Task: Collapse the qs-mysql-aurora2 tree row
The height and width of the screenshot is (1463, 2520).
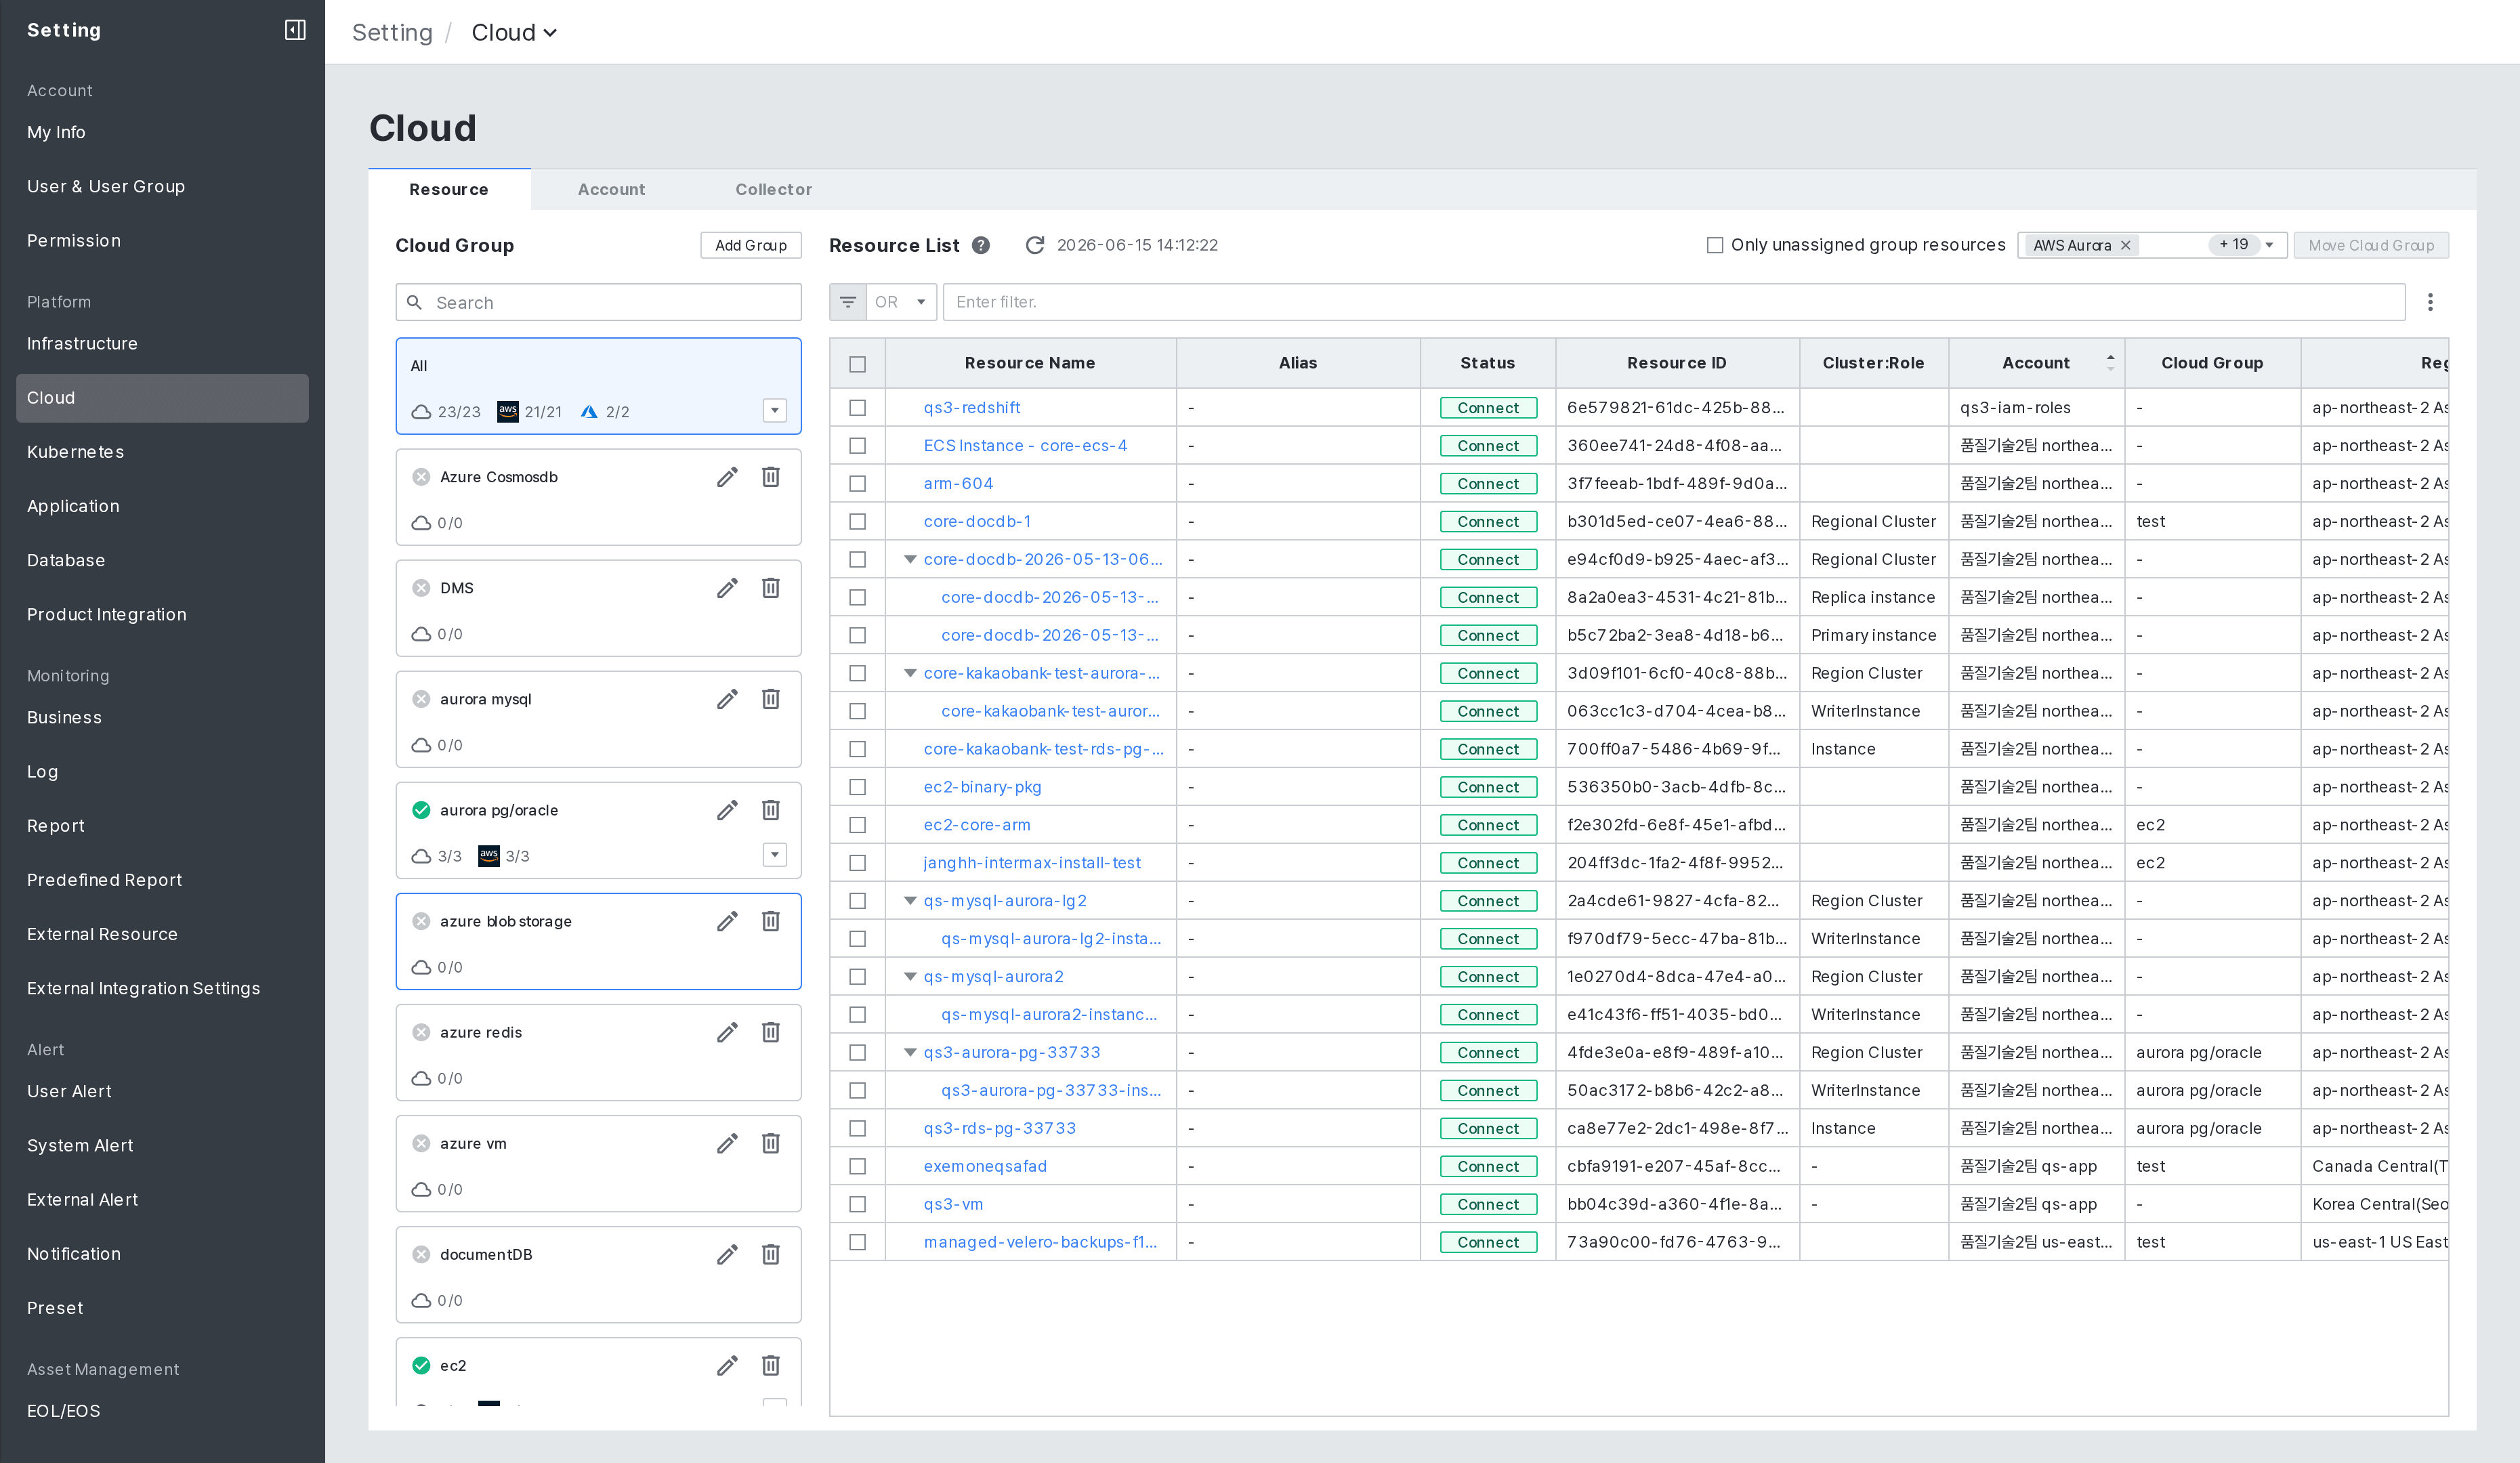Action: 910,977
